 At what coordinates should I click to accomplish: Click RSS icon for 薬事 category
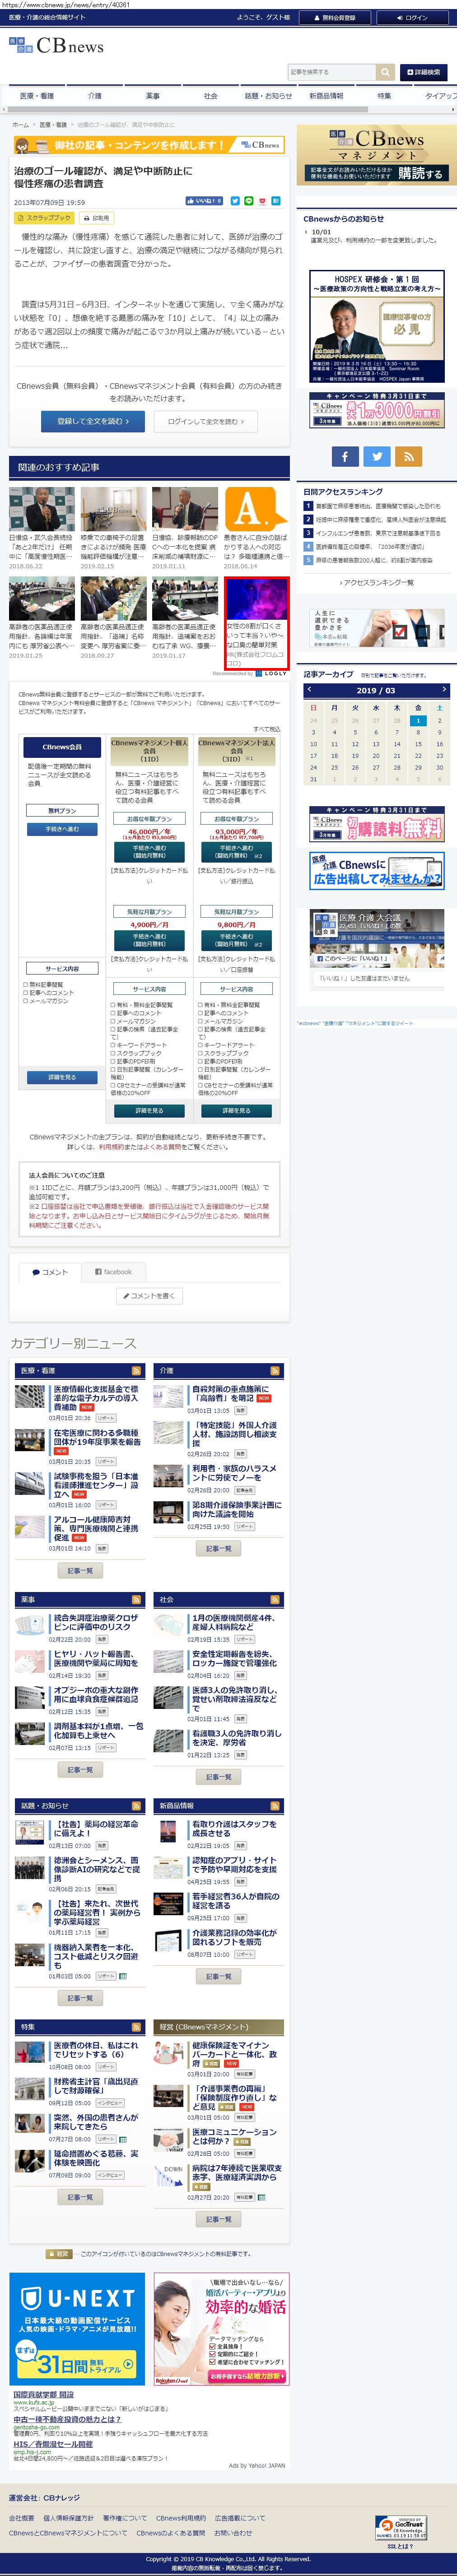pos(136,1599)
